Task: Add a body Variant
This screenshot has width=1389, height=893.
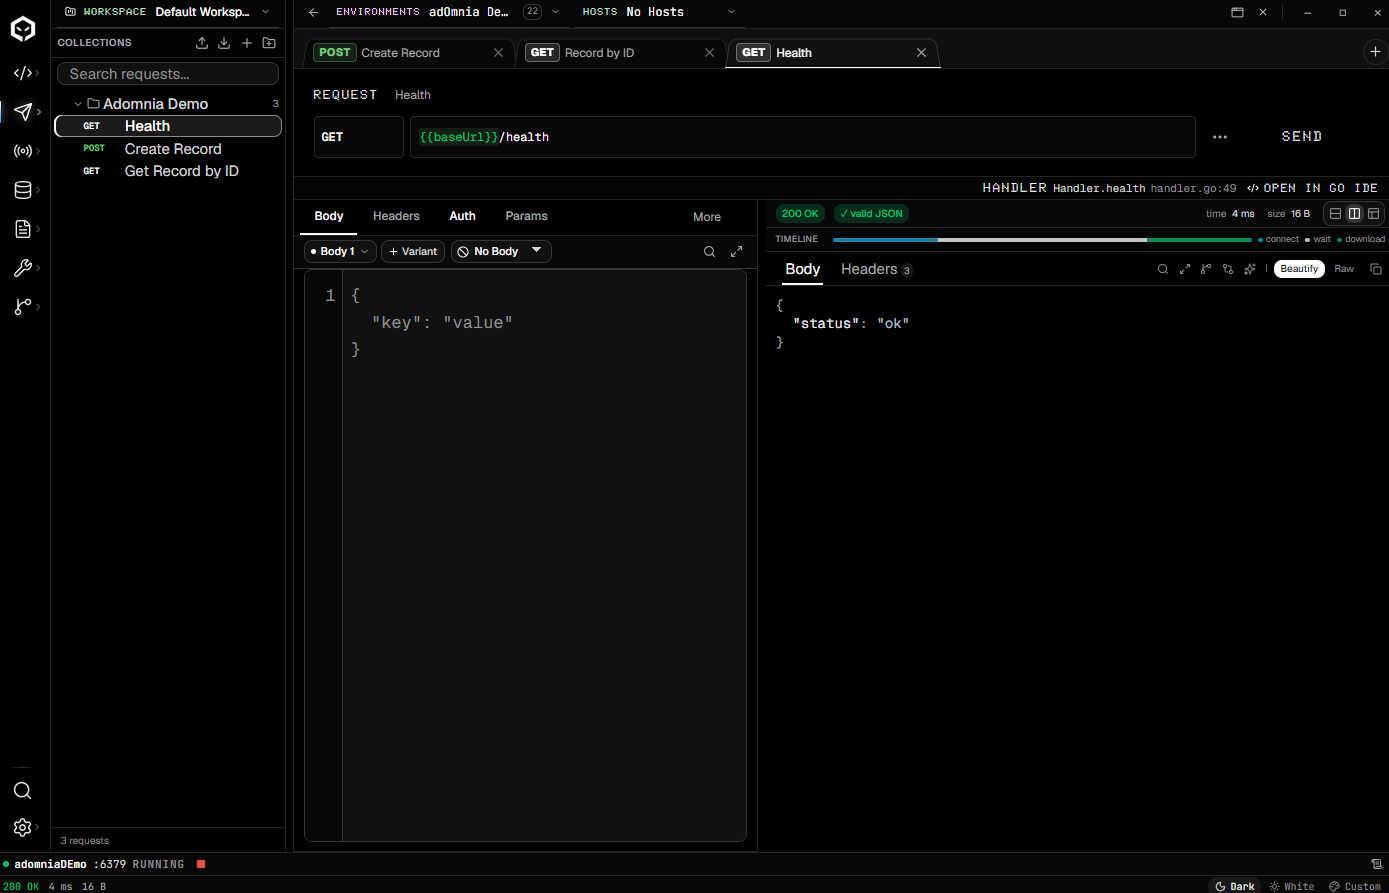Action: (413, 252)
